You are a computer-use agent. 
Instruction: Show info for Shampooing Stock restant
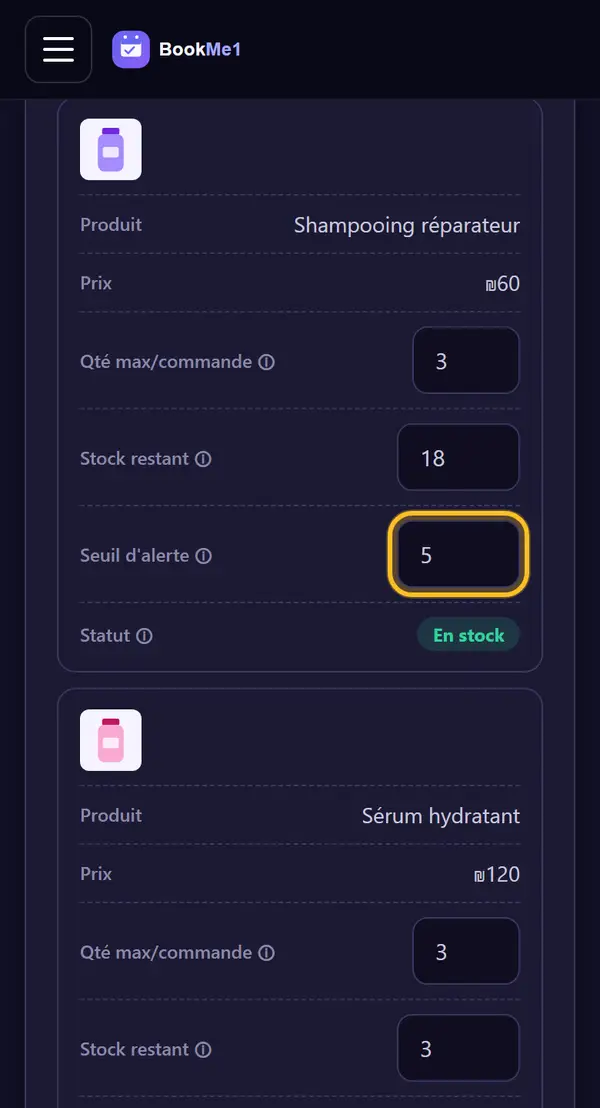tap(203, 459)
